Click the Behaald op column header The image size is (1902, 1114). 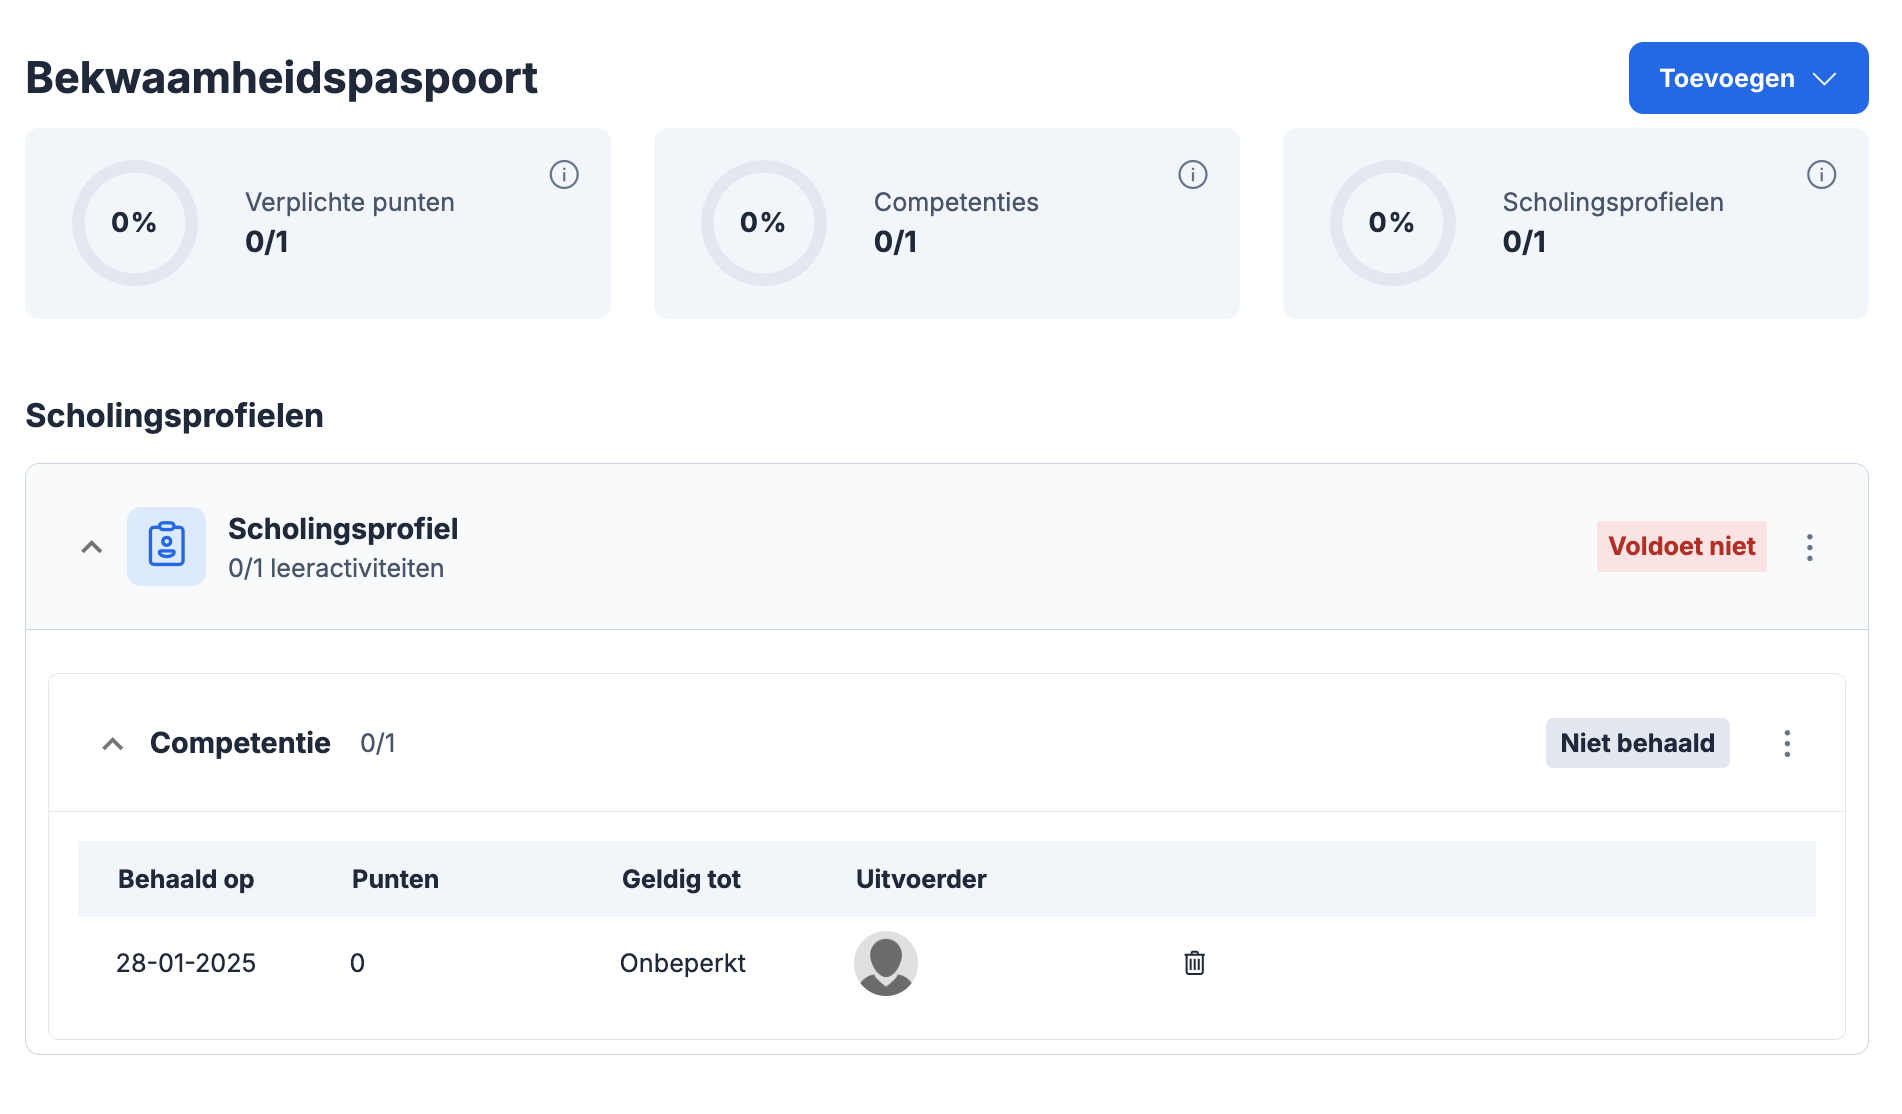pyautogui.click(x=186, y=879)
